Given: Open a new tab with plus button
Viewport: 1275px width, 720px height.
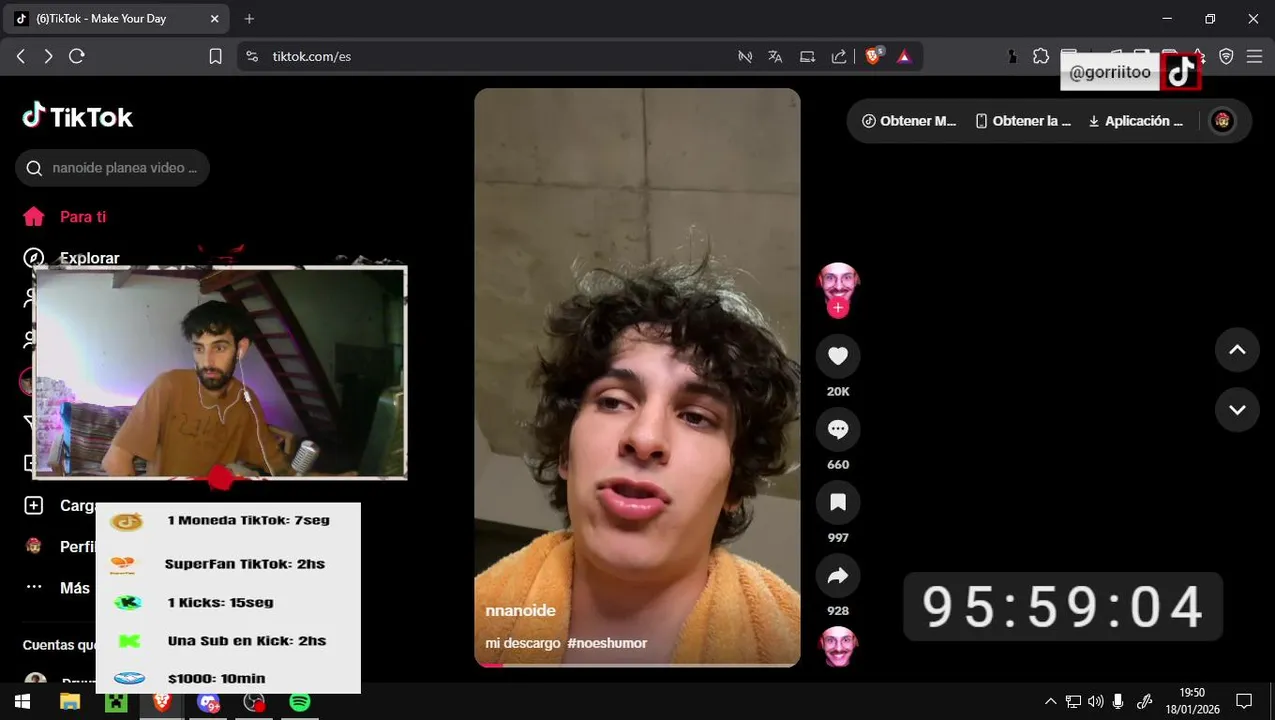Looking at the screenshot, I should (x=249, y=19).
